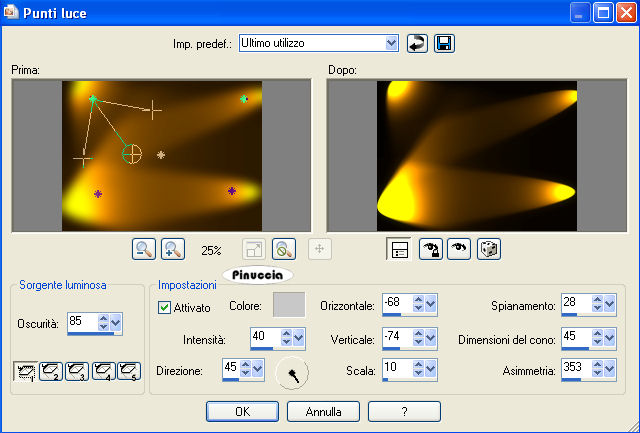Click the Annulla button
This screenshot has width=640, height=433.
click(323, 411)
